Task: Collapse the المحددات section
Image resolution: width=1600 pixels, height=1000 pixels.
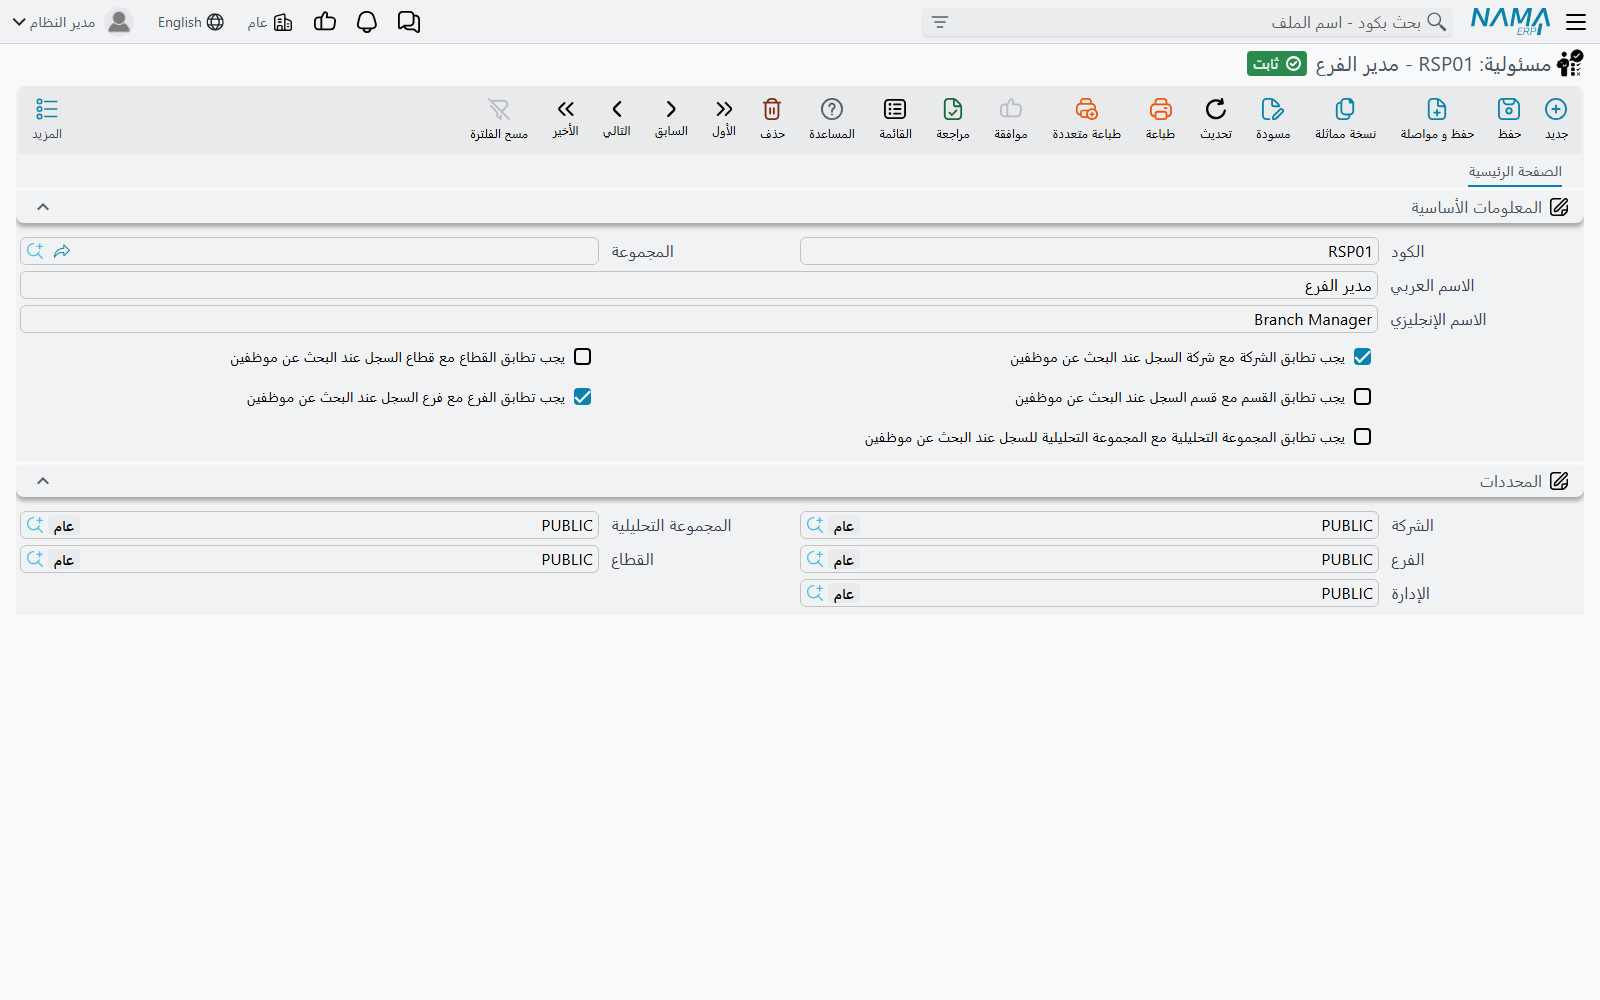Action: [x=43, y=481]
